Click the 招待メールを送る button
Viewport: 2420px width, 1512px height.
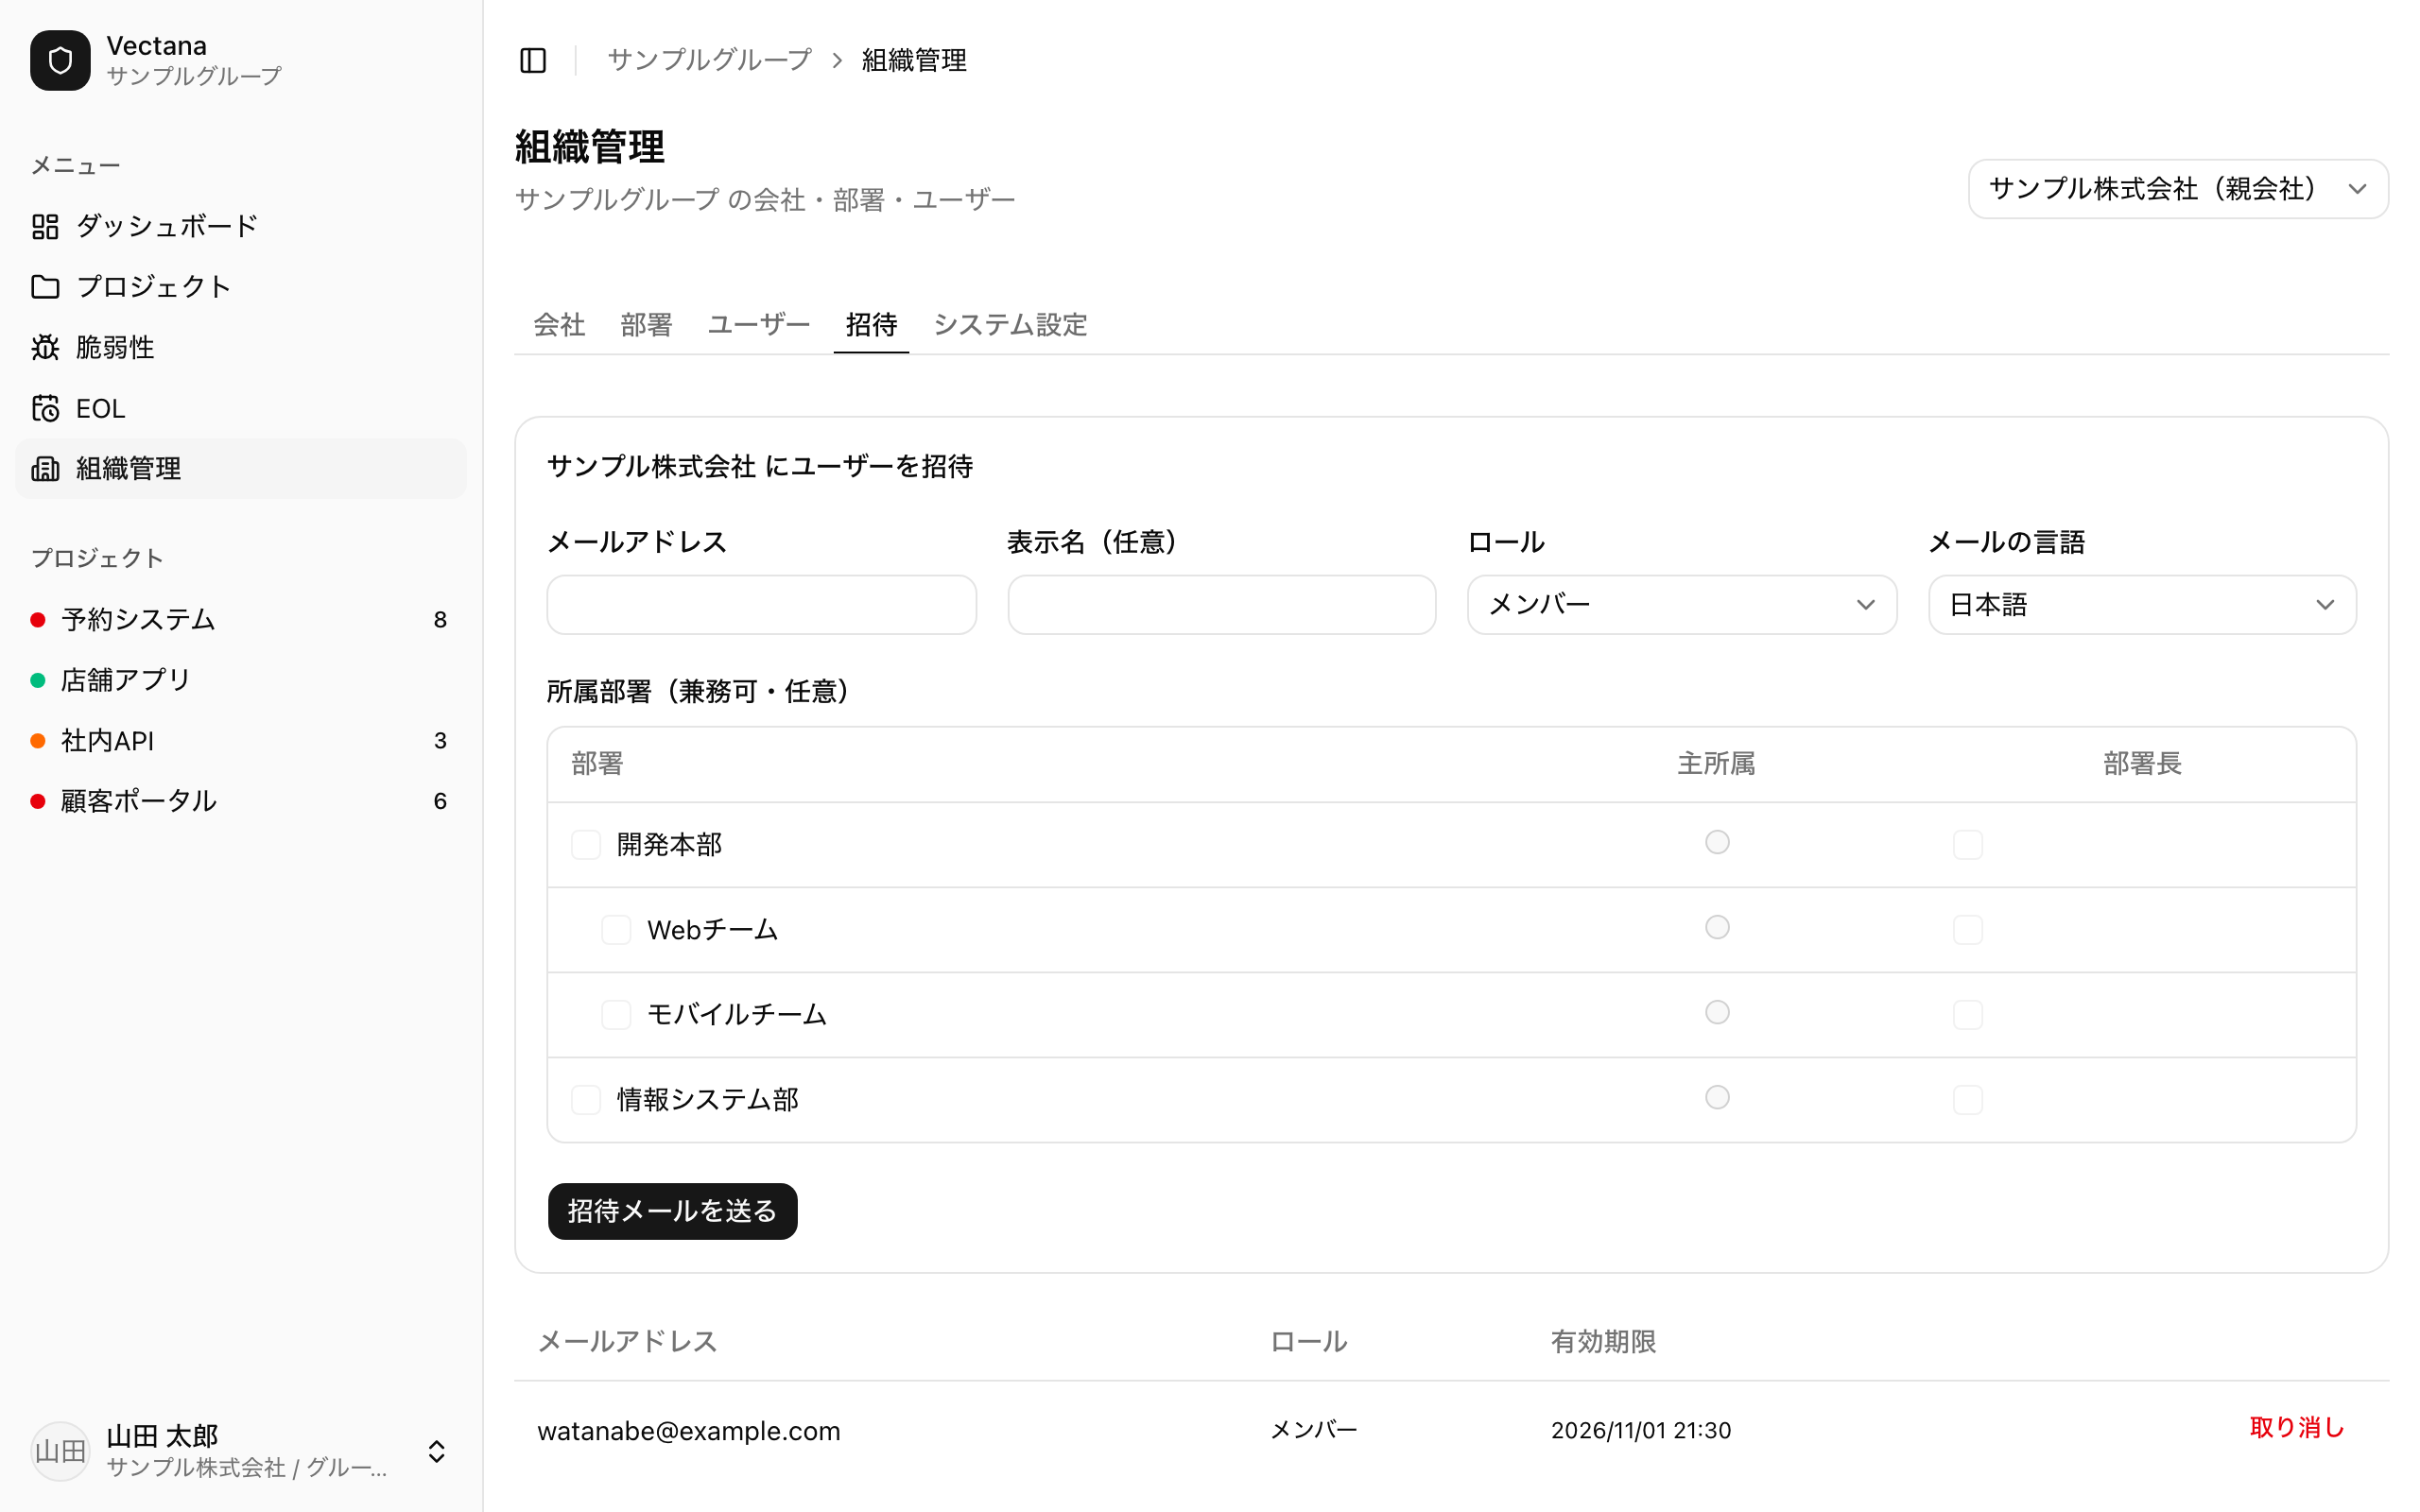tap(672, 1211)
